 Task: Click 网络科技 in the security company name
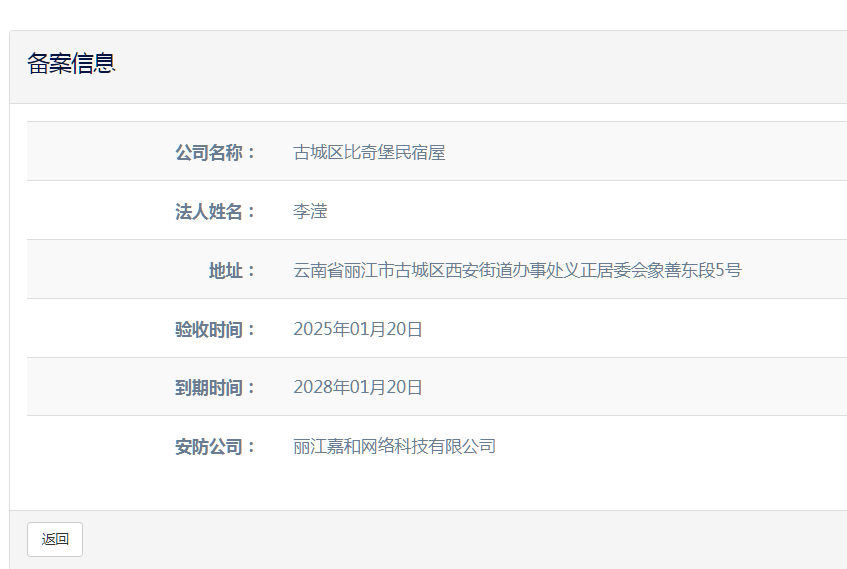tap(395, 446)
